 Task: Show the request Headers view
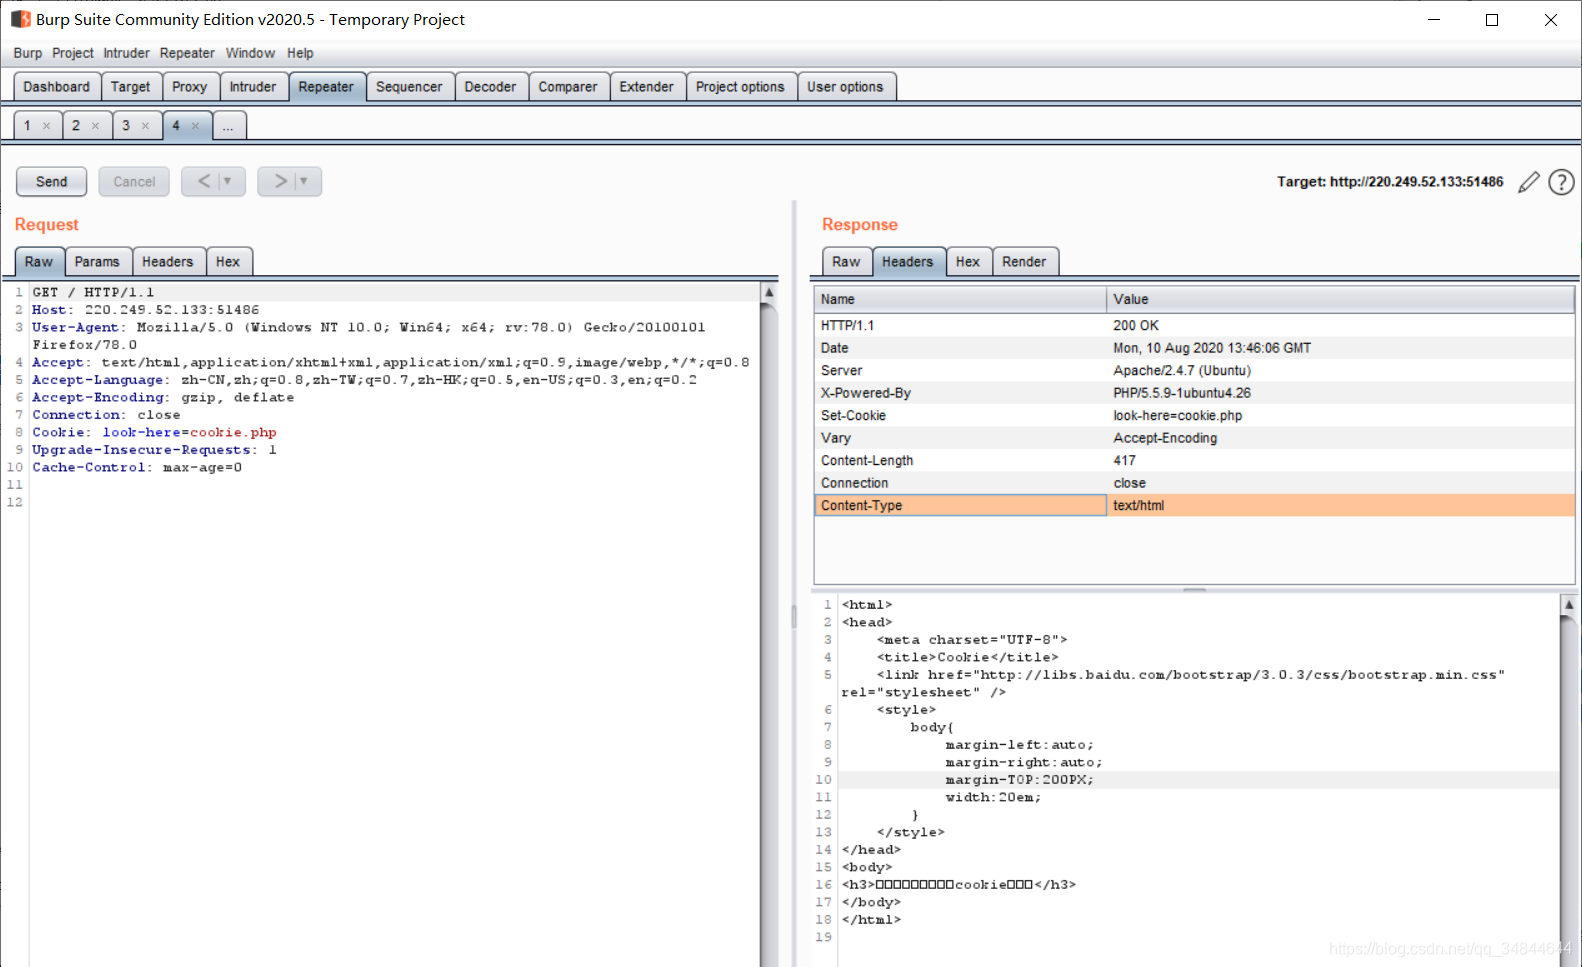pos(167,262)
